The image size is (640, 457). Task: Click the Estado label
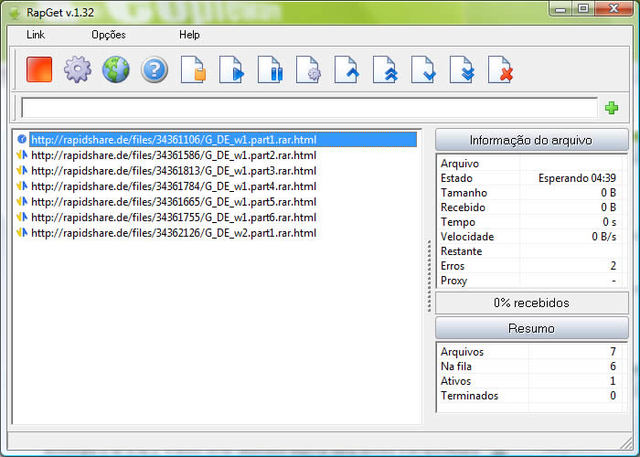456,178
